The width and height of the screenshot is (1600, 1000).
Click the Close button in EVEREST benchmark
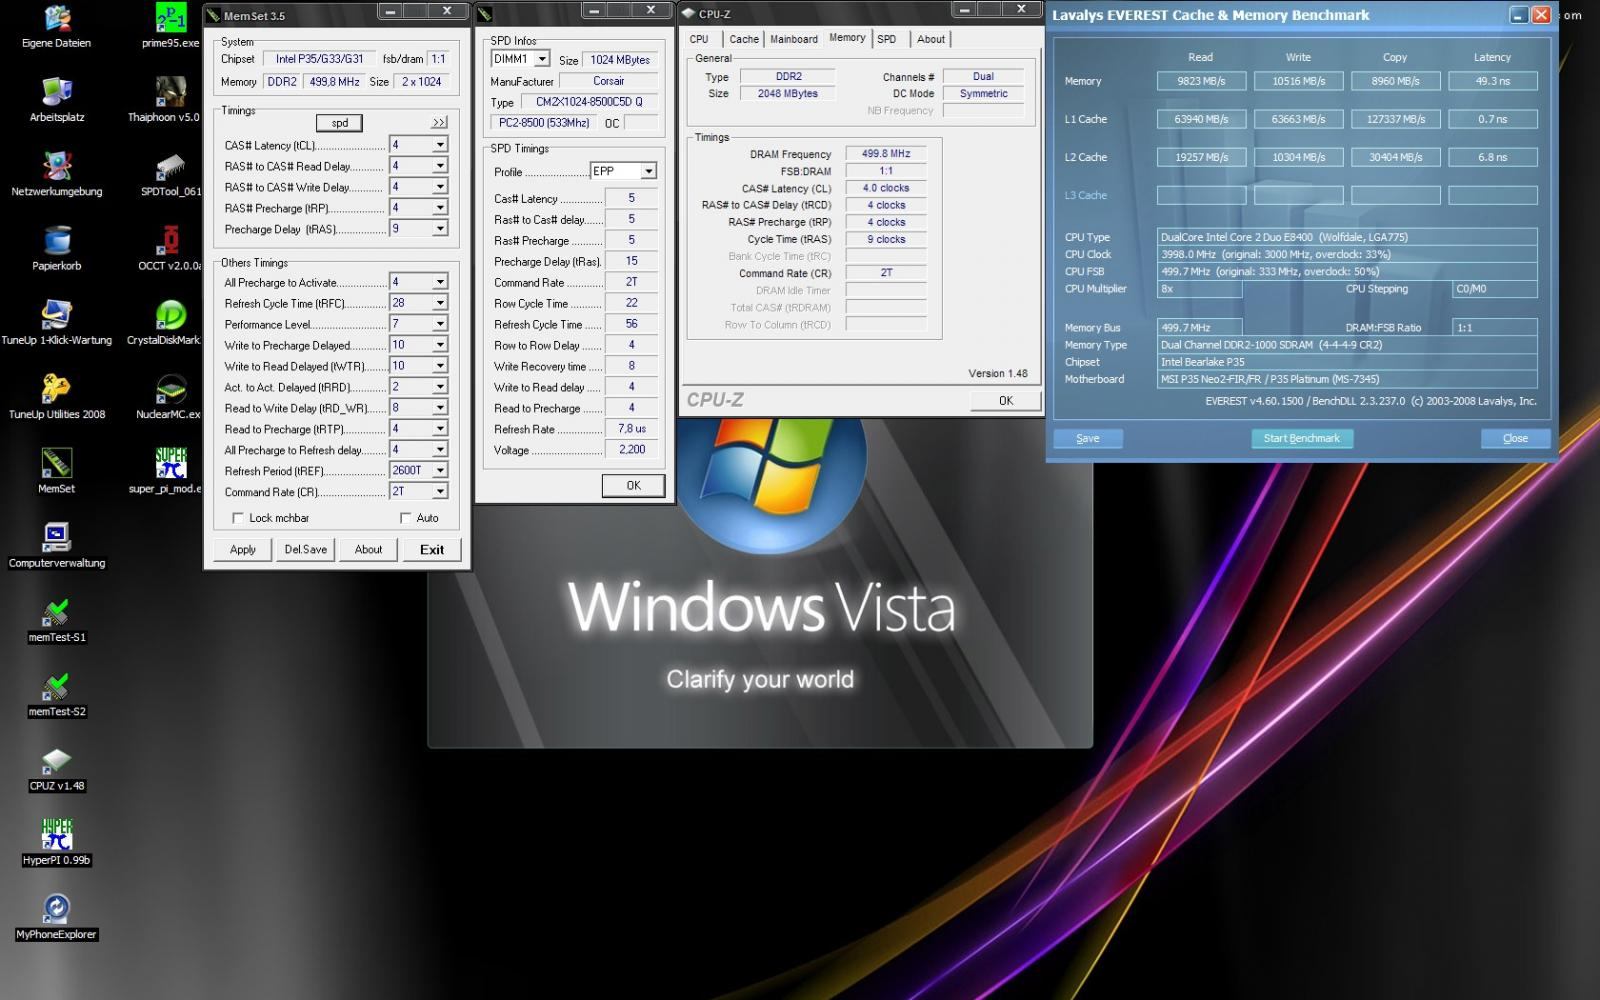[1515, 438]
